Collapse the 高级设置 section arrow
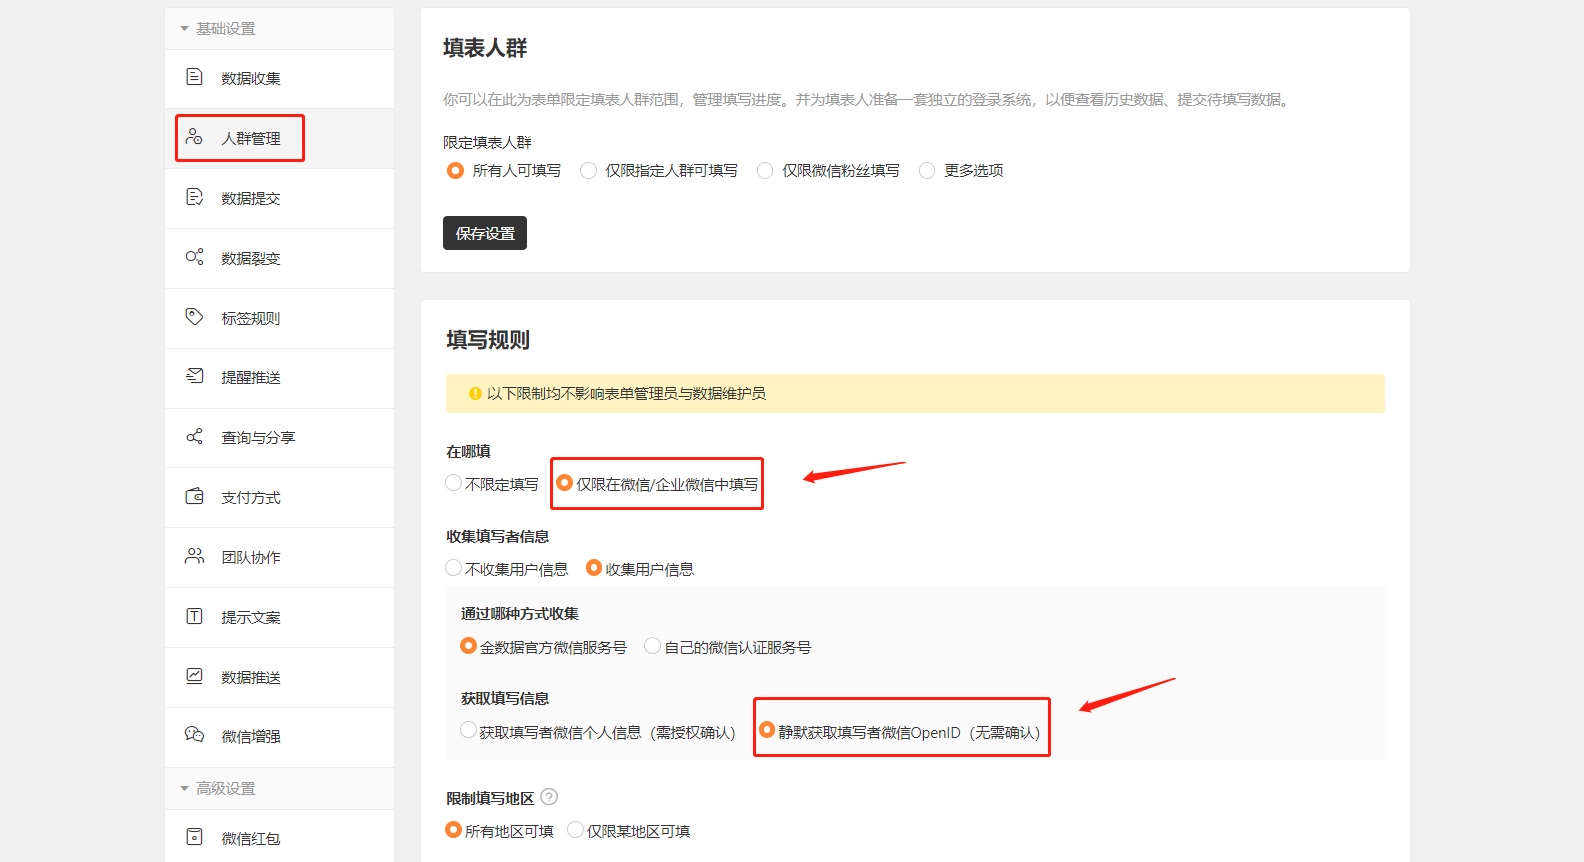Viewport: 1584px width, 862px height. coord(184,789)
